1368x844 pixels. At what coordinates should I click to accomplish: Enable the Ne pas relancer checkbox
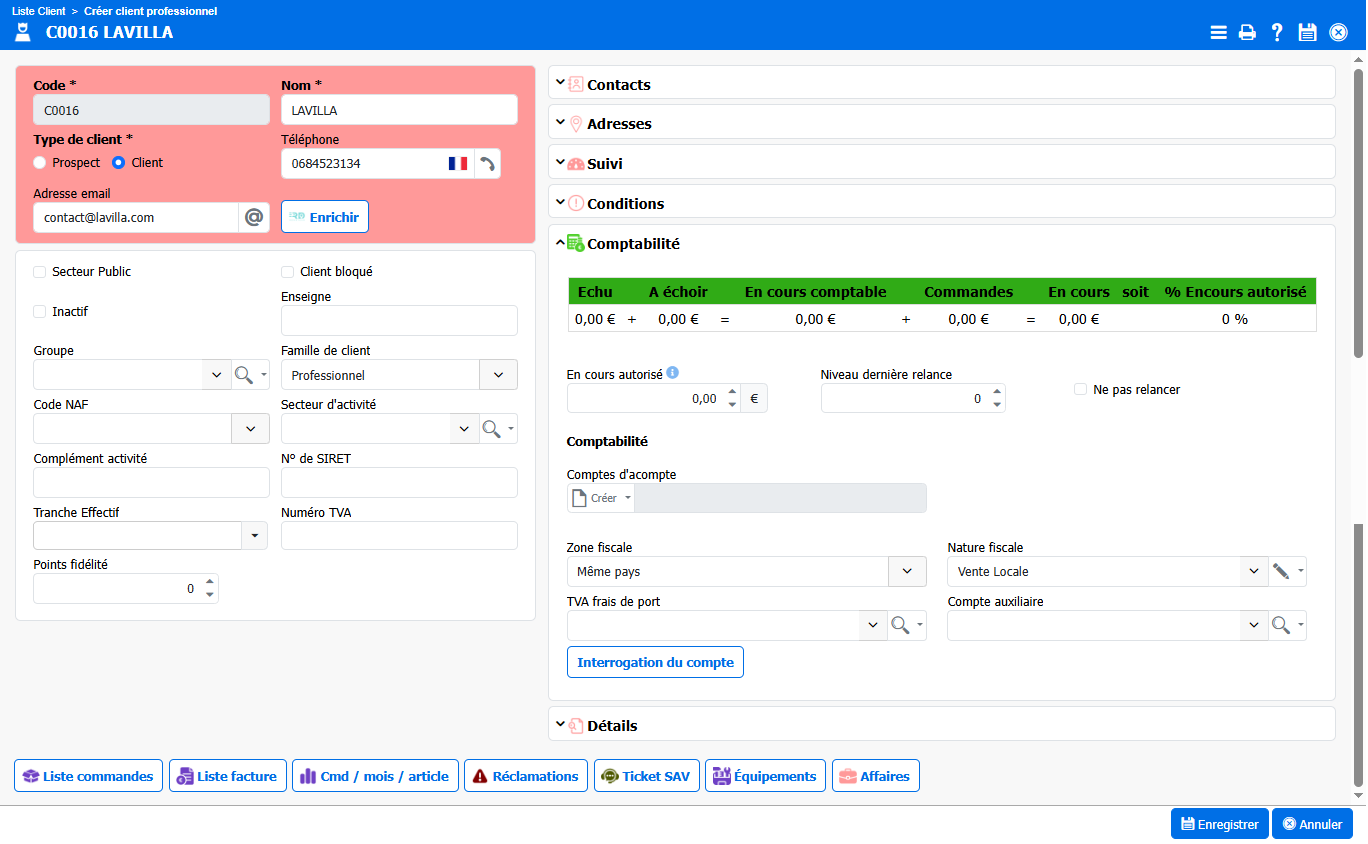[1080, 390]
